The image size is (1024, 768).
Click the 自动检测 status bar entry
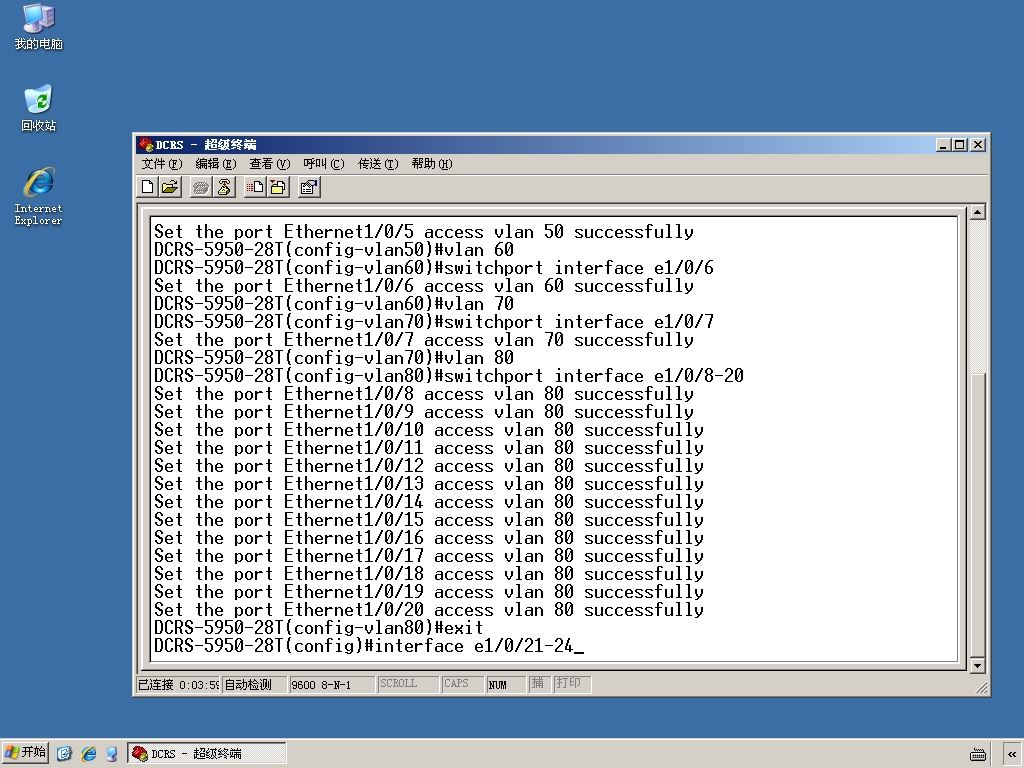(x=253, y=684)
